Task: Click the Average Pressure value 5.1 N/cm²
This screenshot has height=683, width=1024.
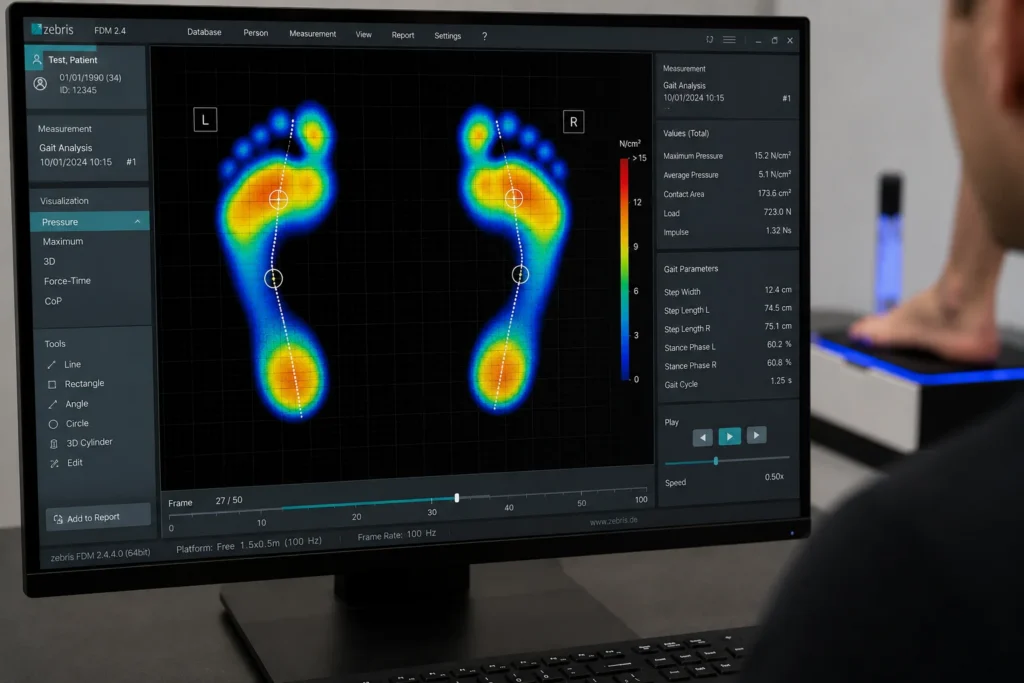Action: pos(774,174)
